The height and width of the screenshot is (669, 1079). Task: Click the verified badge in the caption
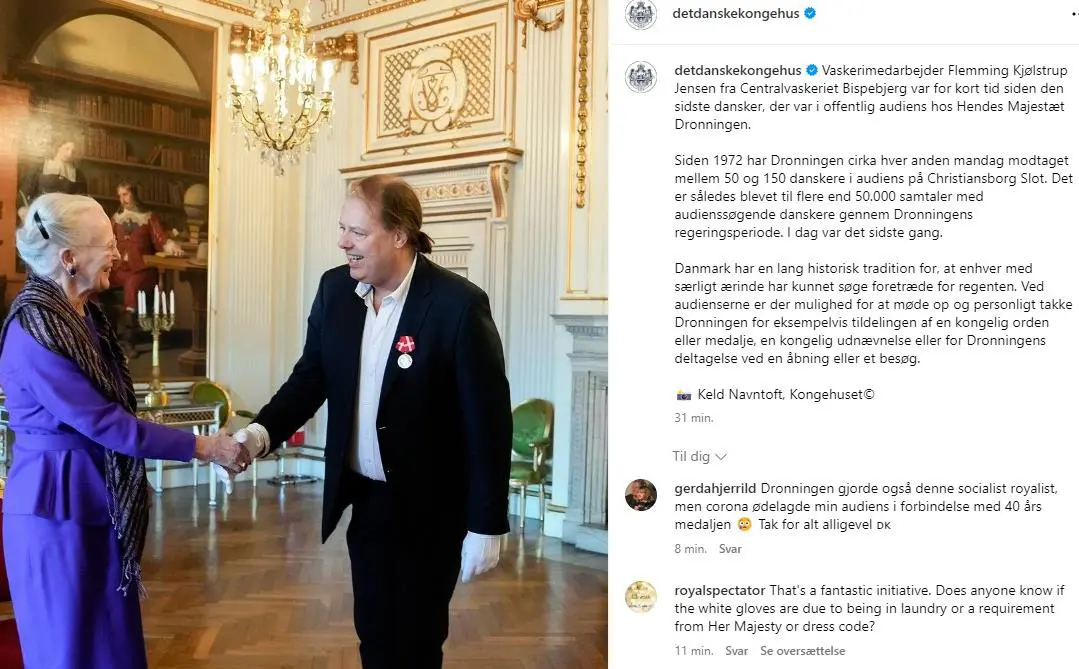(x=812, y=70)
